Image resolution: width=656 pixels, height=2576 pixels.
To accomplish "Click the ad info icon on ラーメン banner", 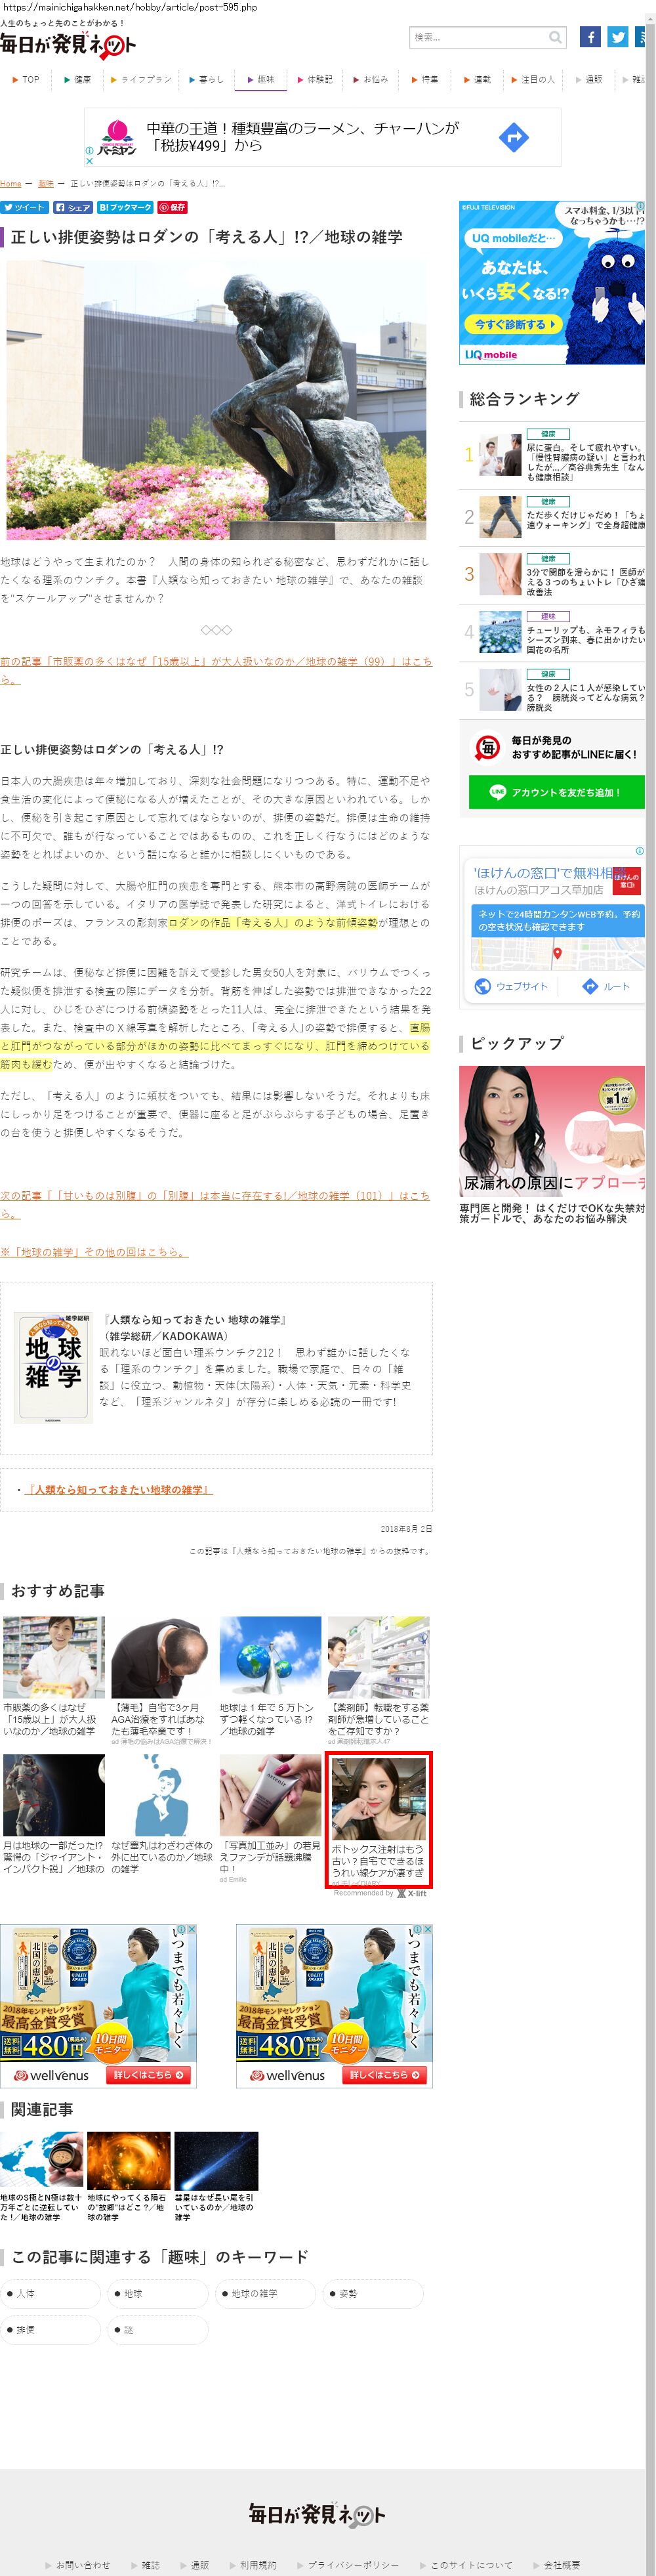I will pyautogui.click(x=89, y=152).
